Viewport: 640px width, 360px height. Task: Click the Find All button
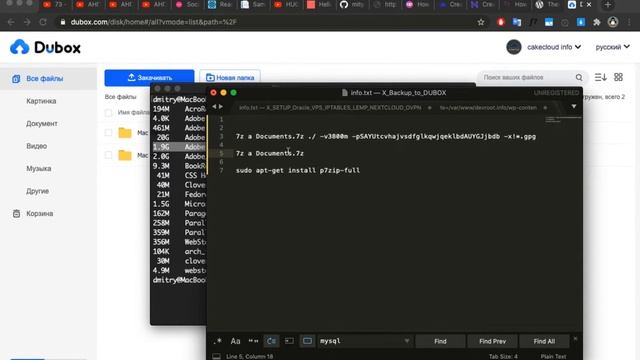coord(544,341)
